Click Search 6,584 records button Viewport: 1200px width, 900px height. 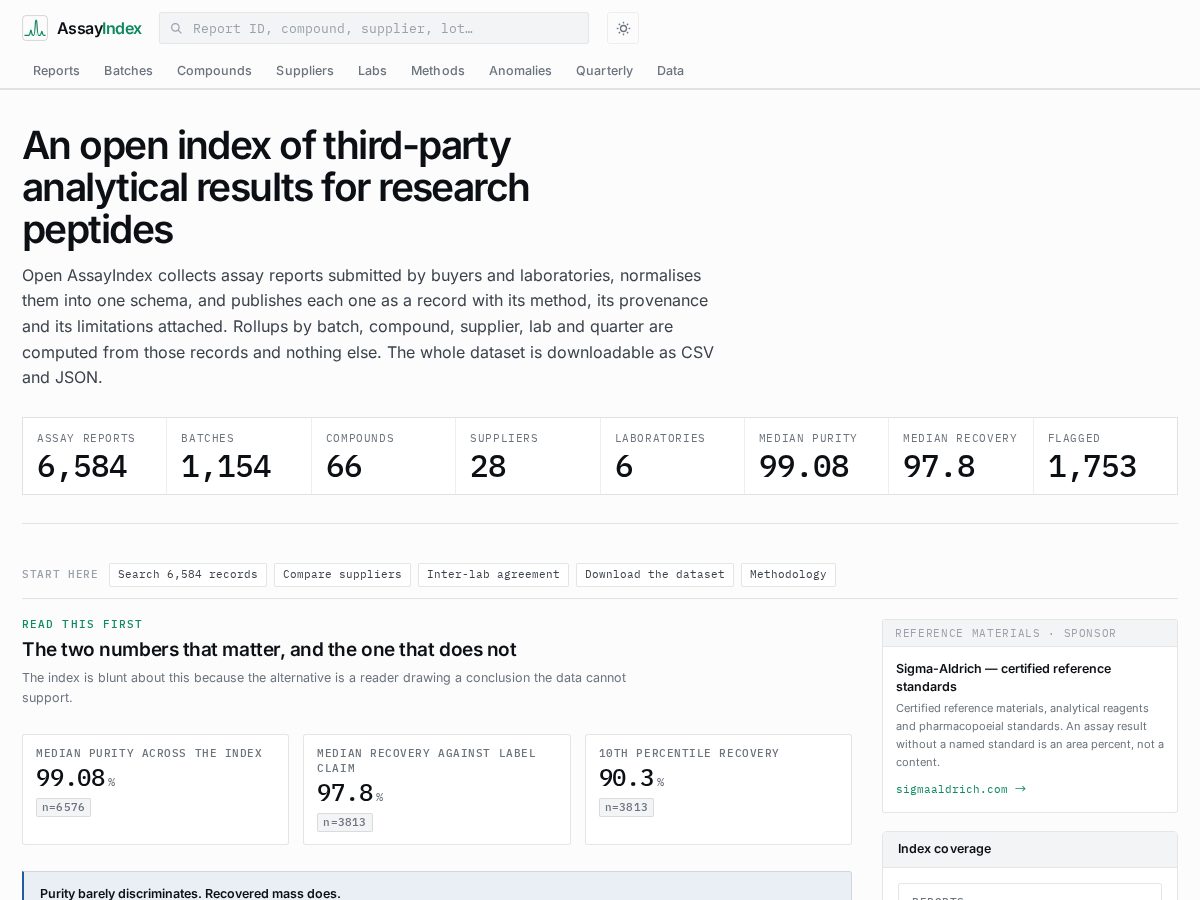click(188, 575)
